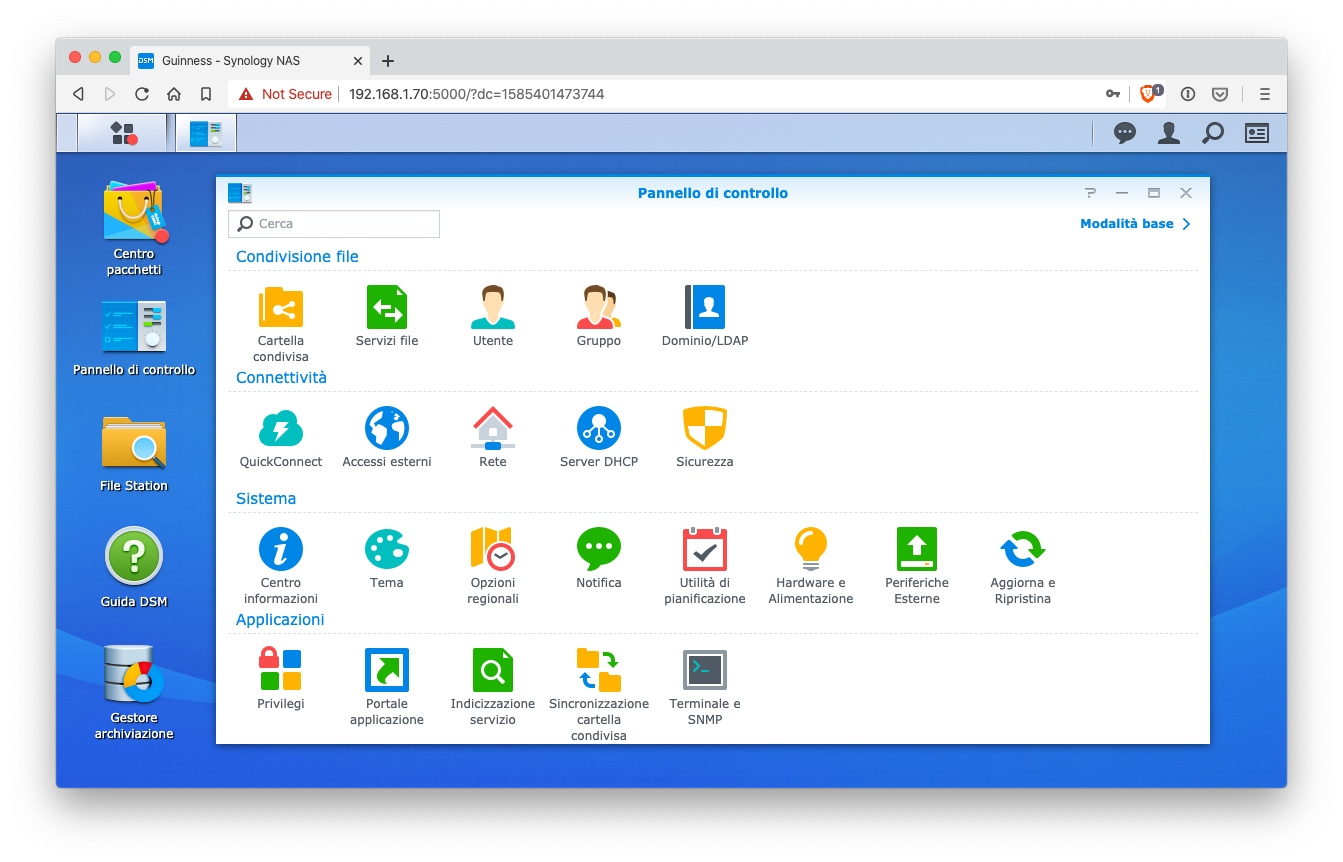
Task: Go to the browser home page
Action: (x=174, y=94)
